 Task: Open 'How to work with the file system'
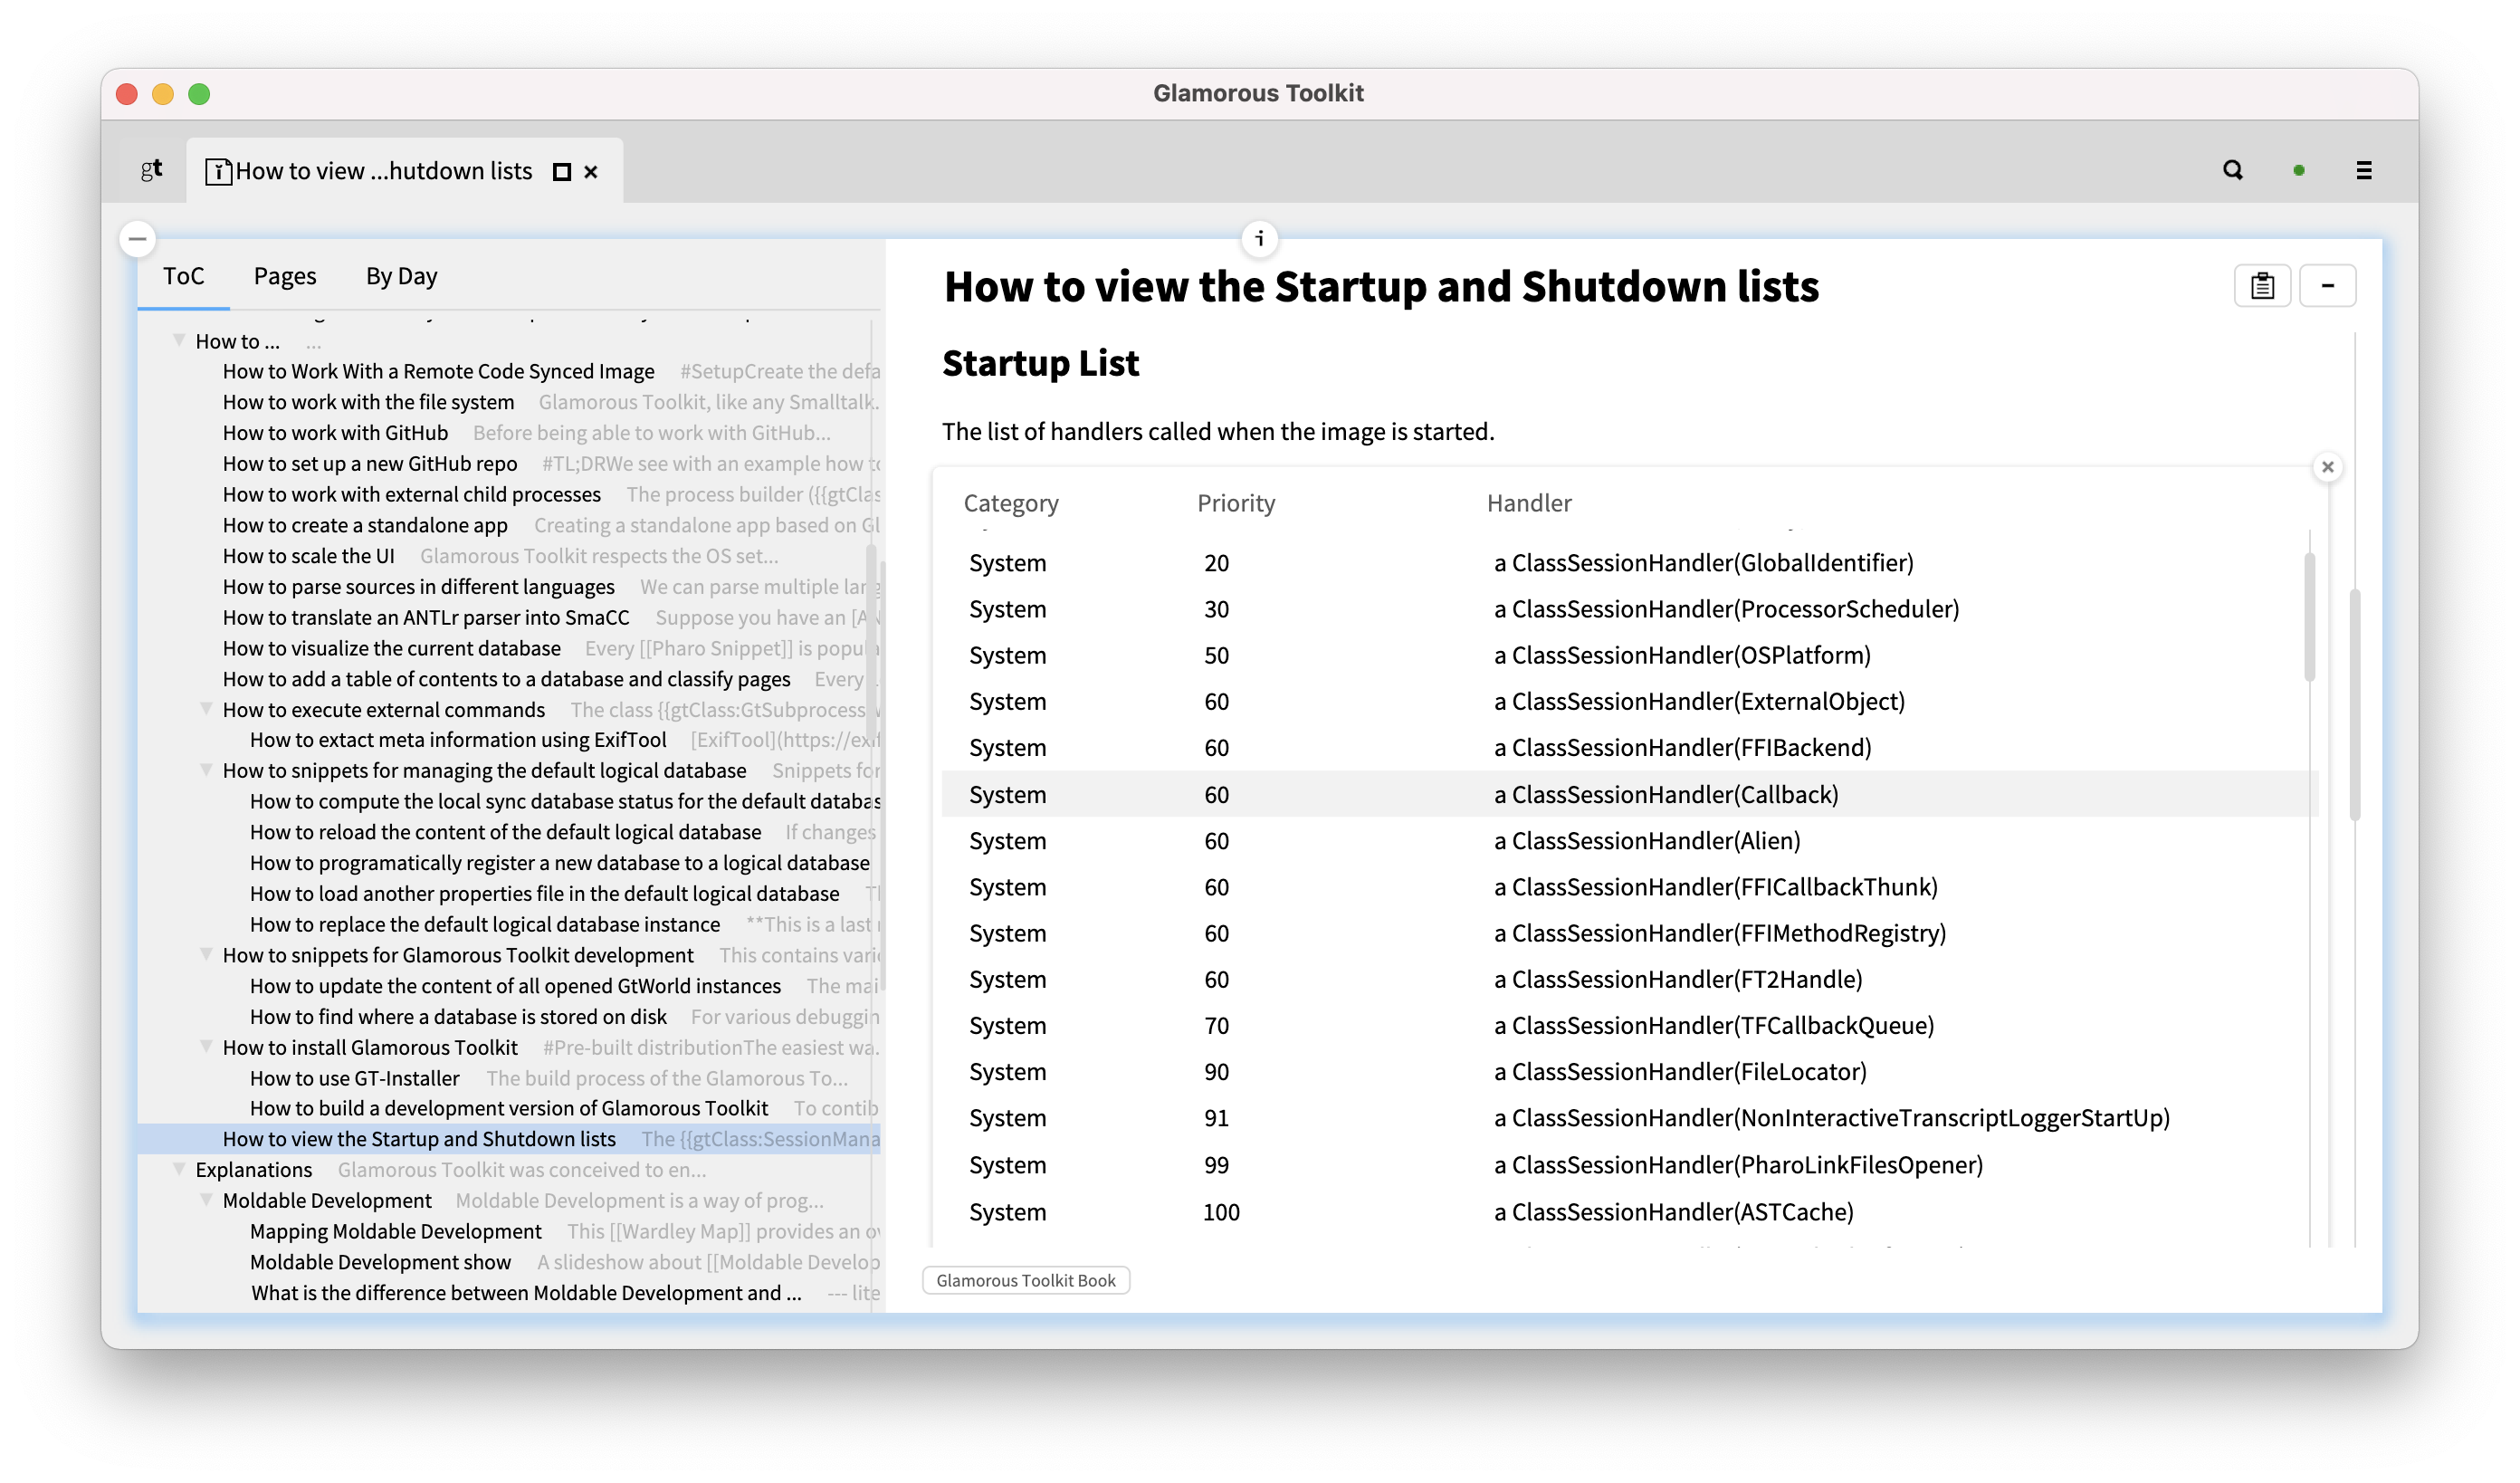tap(368, 402)
